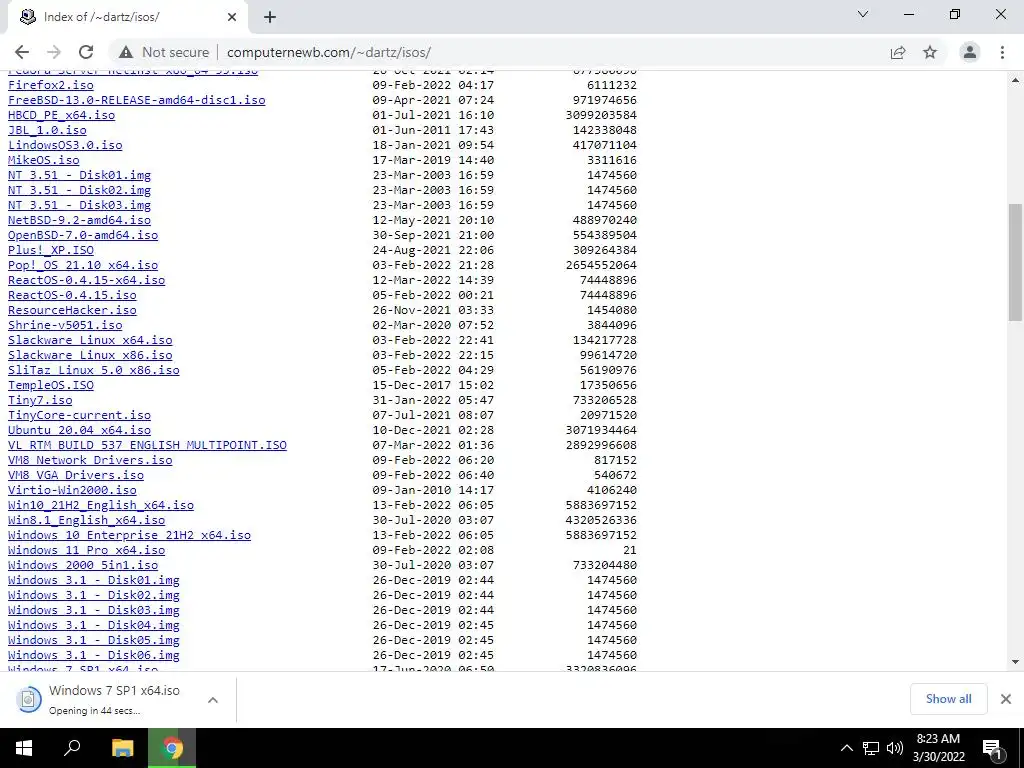Click the file size 5883697152 of Win10_21H2
The image size is (1024, 768).
601,505
